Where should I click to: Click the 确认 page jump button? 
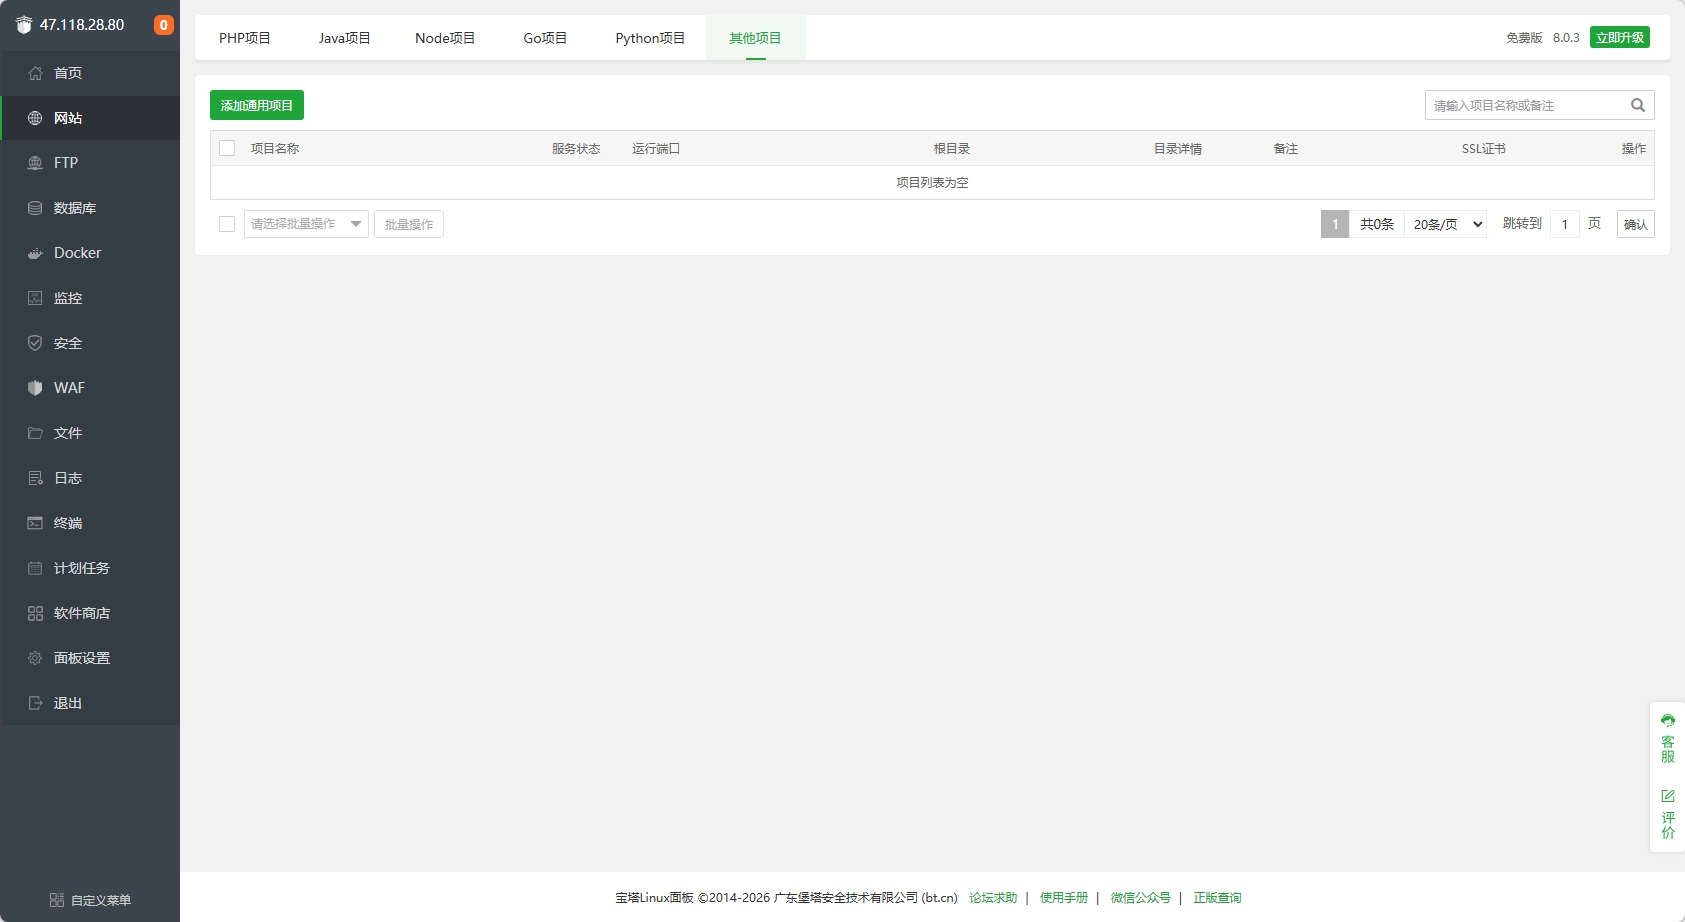(1636, 224)
